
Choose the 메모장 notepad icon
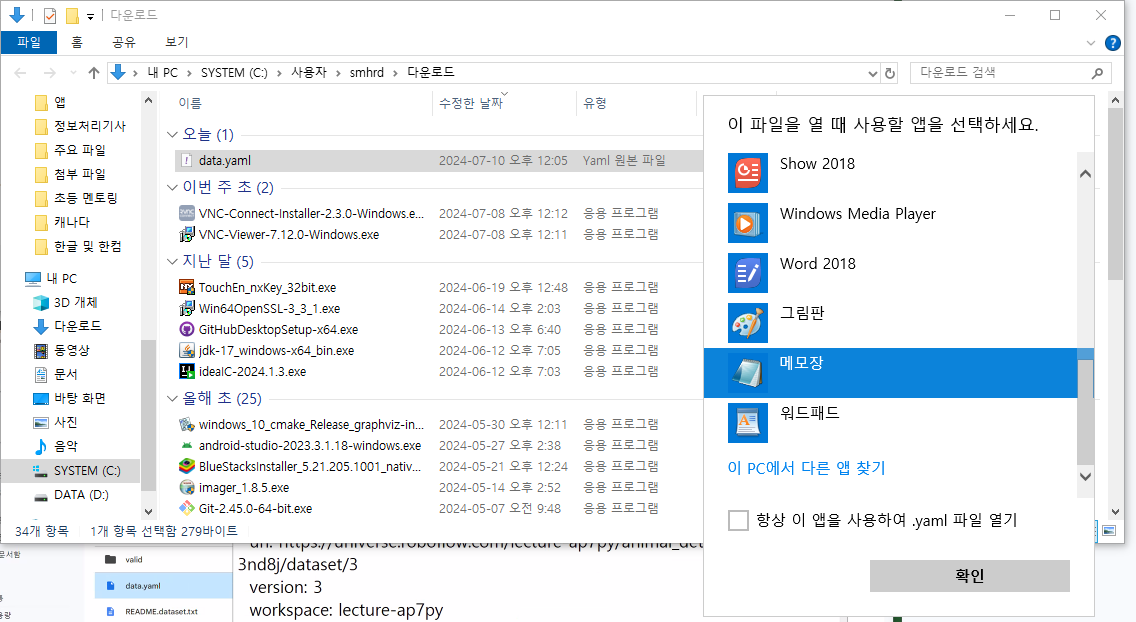click(x=748, y=373)
